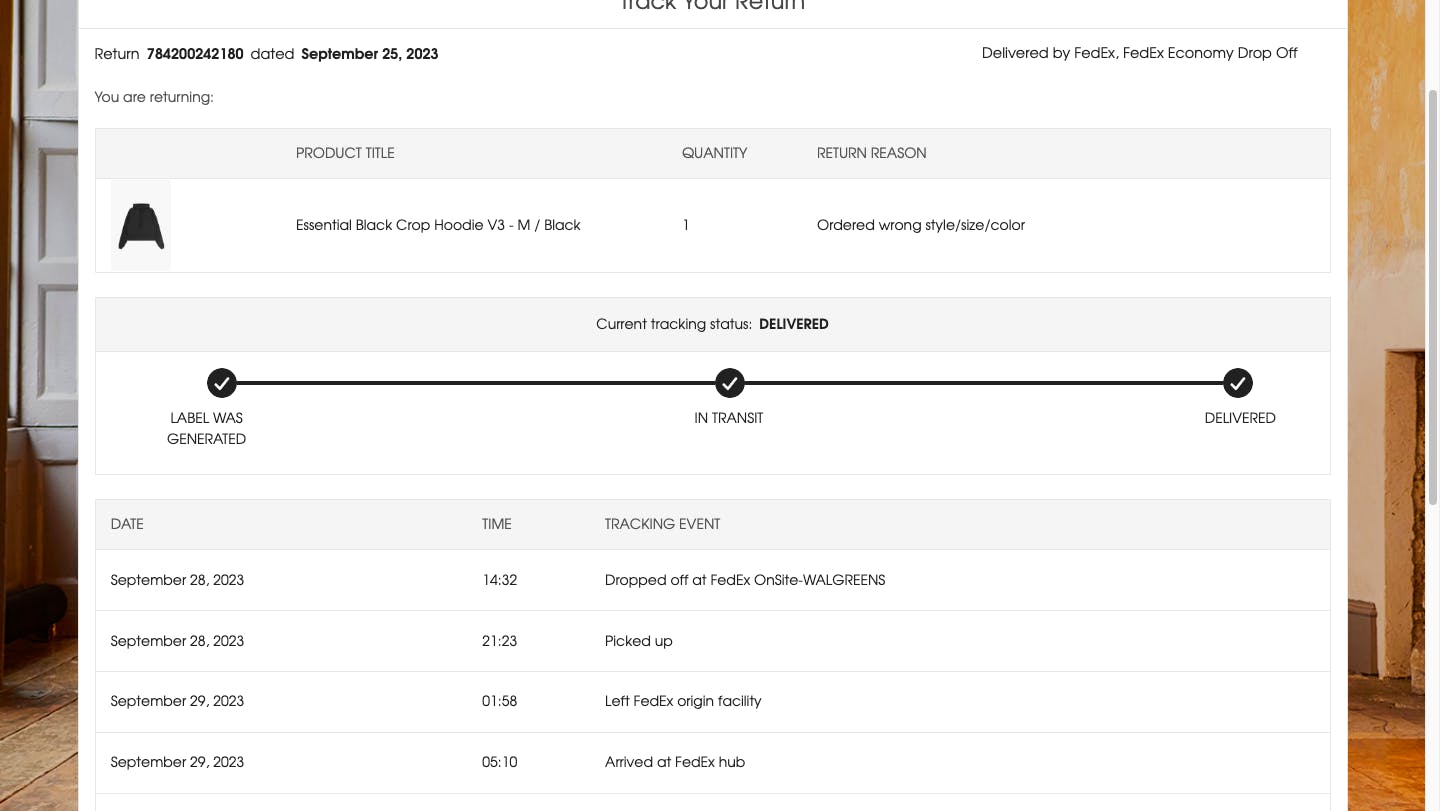1440x811 pixels.
Task: Select the Dropped off at FedEx OnSite-WALGREENS event
Action: click(x=745, y=580)
